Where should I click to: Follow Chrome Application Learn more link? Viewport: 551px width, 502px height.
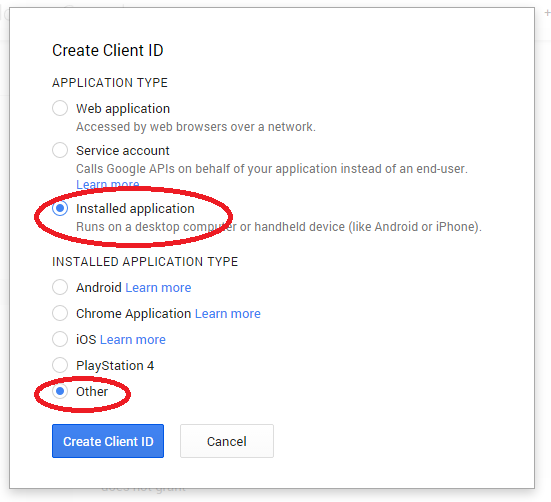pyautogui.click(x=228, y=314)
